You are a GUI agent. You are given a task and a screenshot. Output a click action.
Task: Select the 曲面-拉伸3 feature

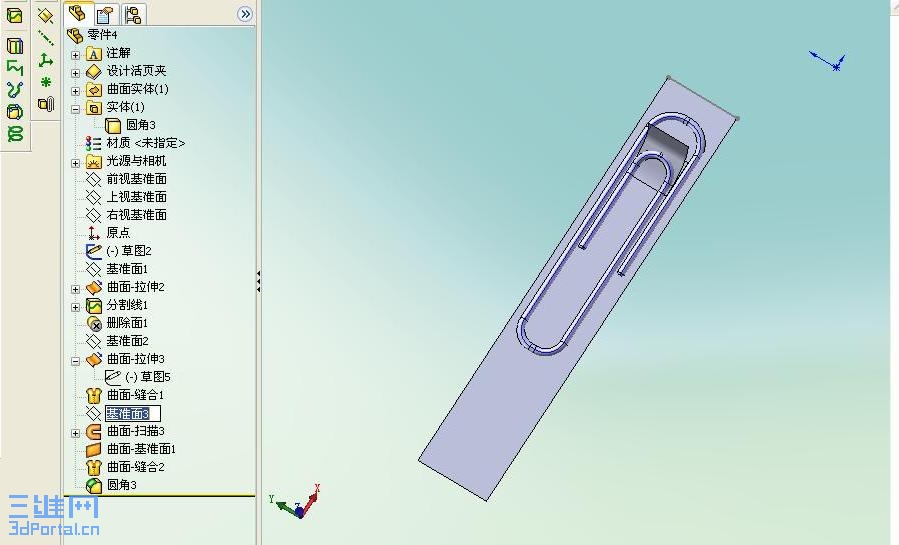coord(136,359)
